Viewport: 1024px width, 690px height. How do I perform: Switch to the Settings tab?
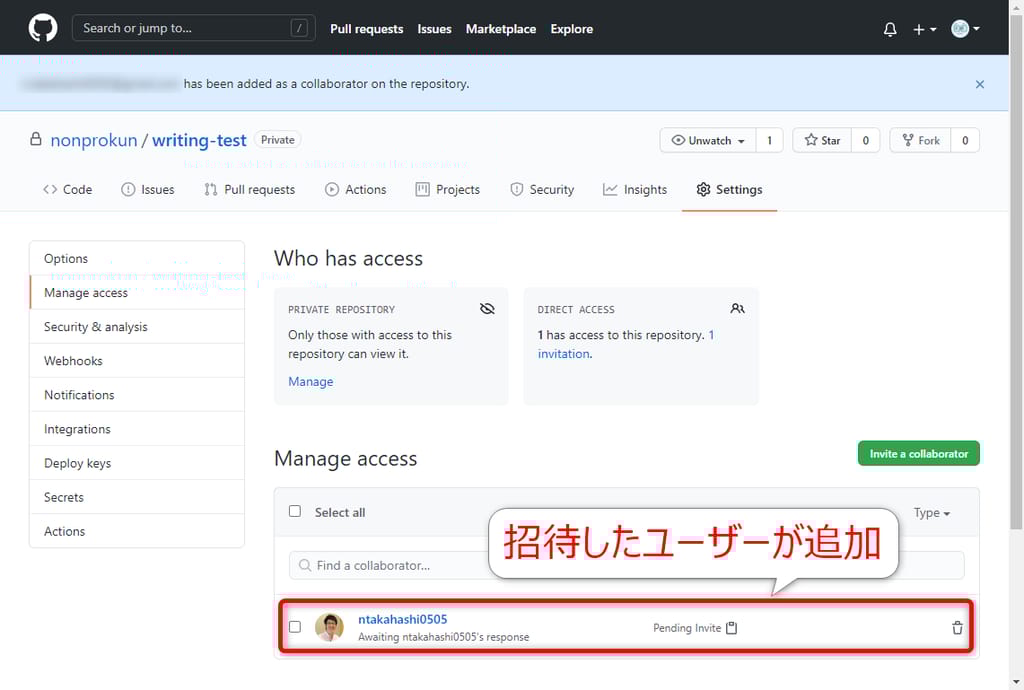729,189
